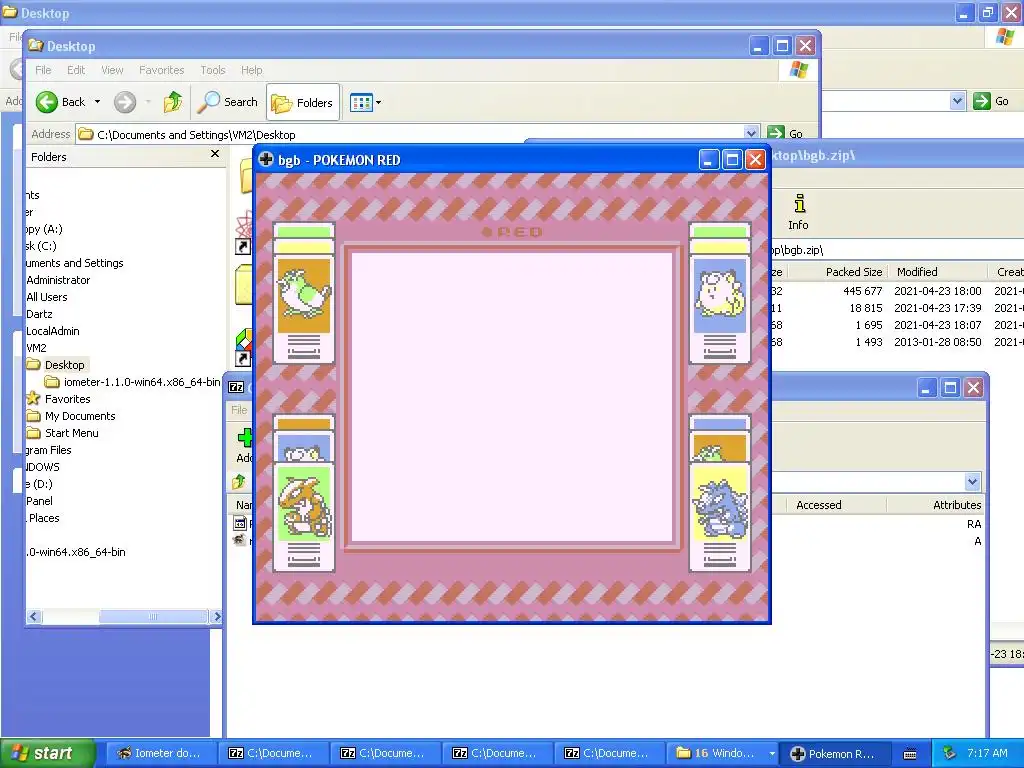Select Dartz folder in tree
Screen dimensions: 1024x768
39,314
